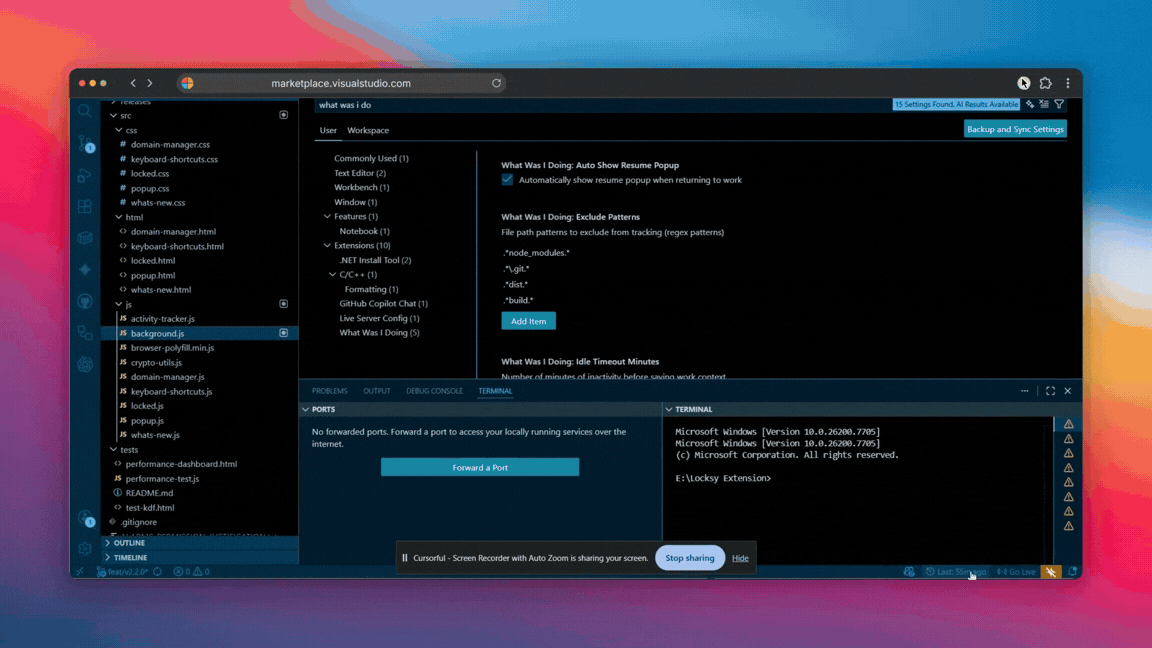This screenshot has width=1152, height=648.
Task: Open notifications bell in status bar
Action: point(1073,572)
